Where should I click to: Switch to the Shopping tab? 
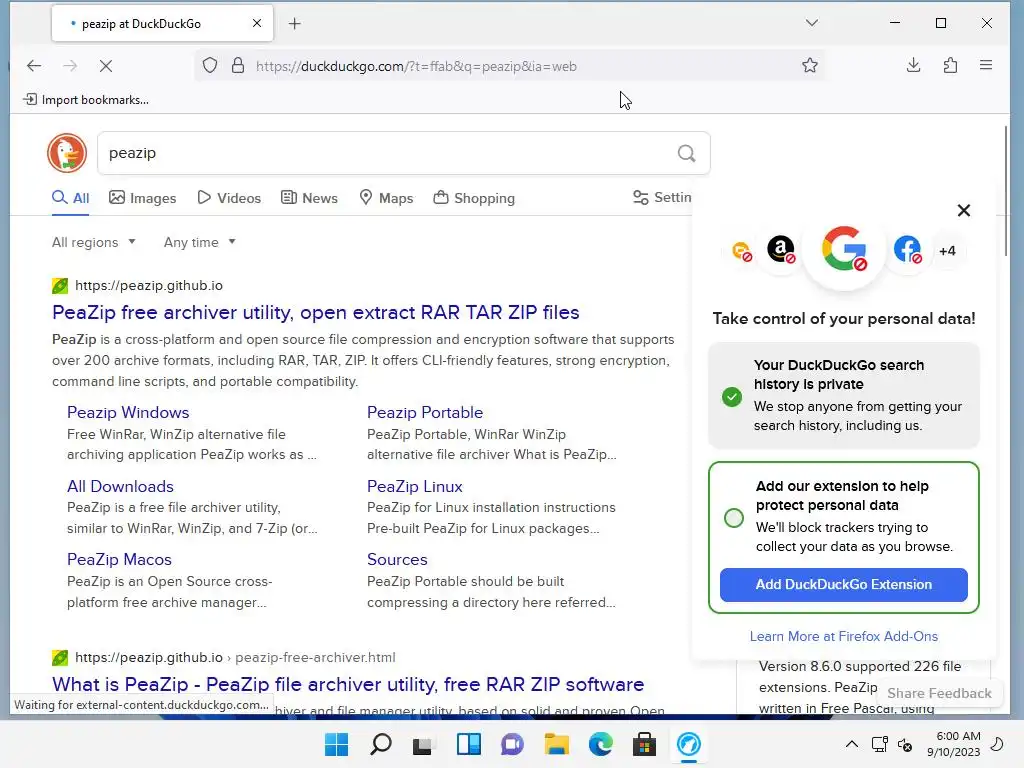pos(474,198)
